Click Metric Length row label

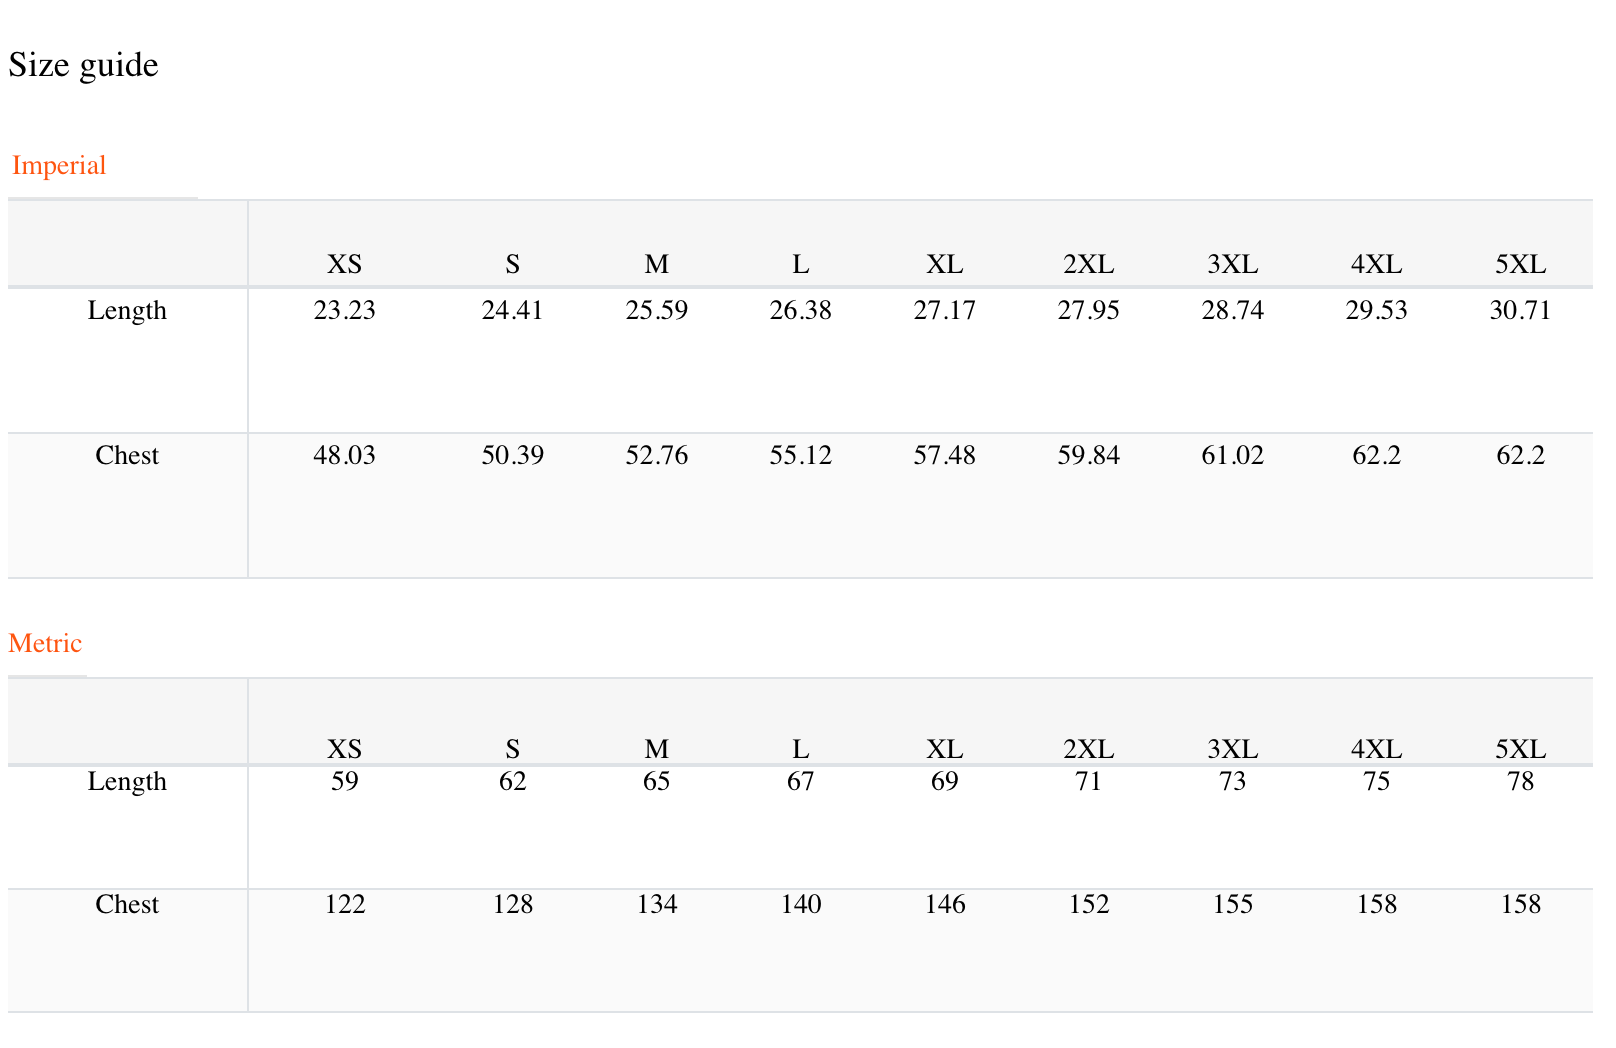coord(127,782)
